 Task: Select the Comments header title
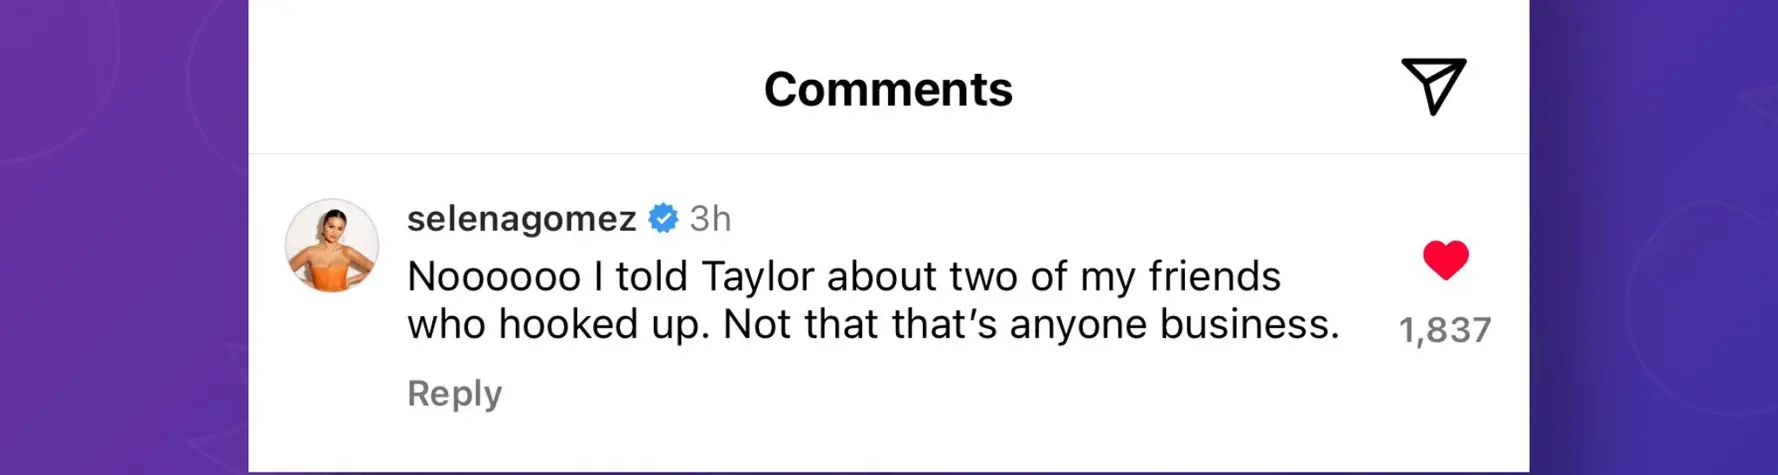888,89
